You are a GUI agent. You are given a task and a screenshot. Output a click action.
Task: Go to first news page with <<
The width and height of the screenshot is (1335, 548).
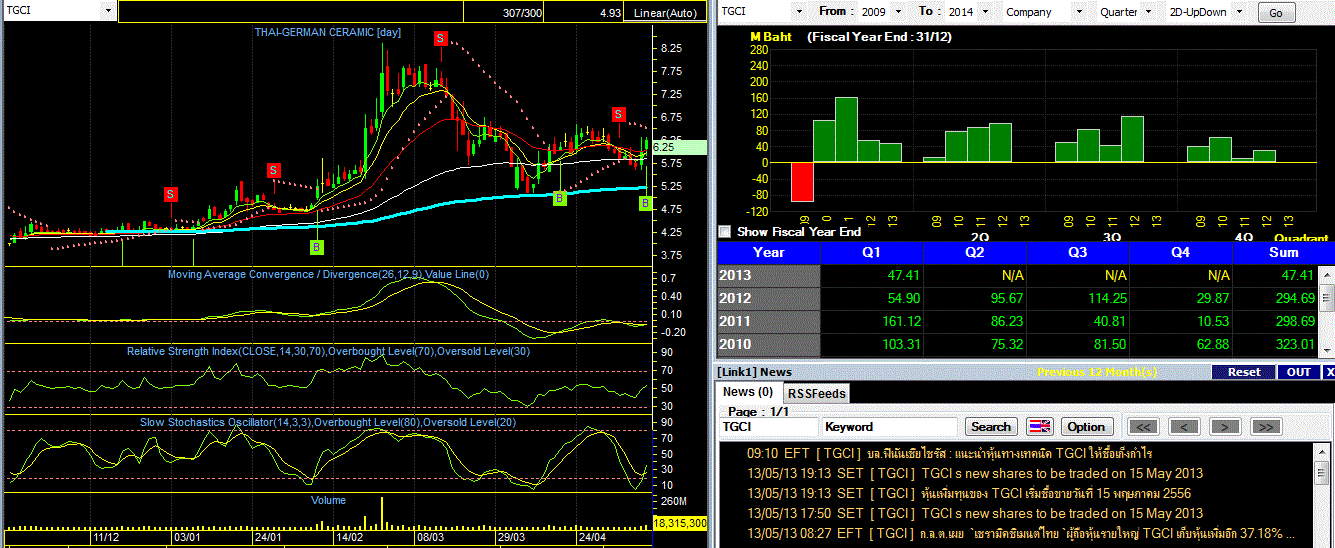click(1144, 427)
